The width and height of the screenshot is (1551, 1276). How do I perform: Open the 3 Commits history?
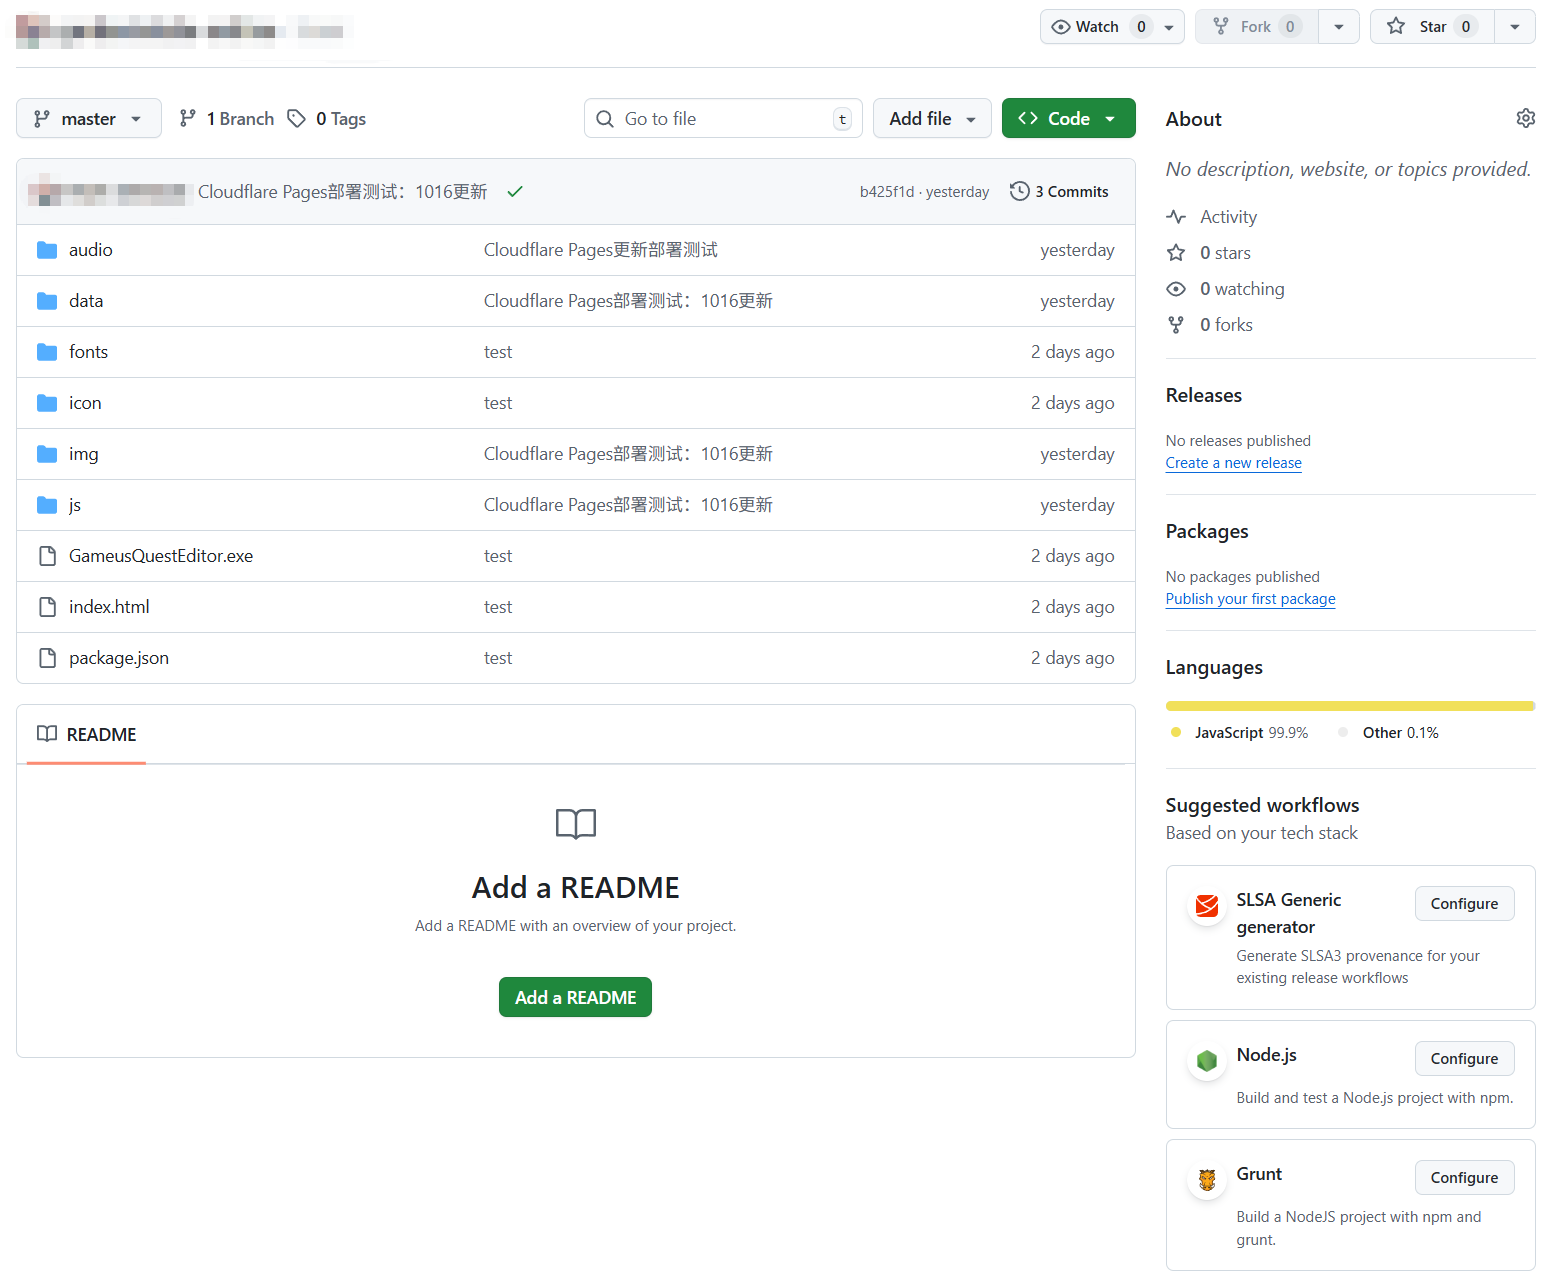click(x=1059, y=192)
